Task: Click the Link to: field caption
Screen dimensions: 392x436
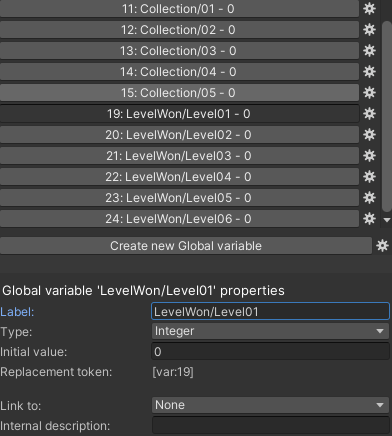Action: (x=20, y=406)
